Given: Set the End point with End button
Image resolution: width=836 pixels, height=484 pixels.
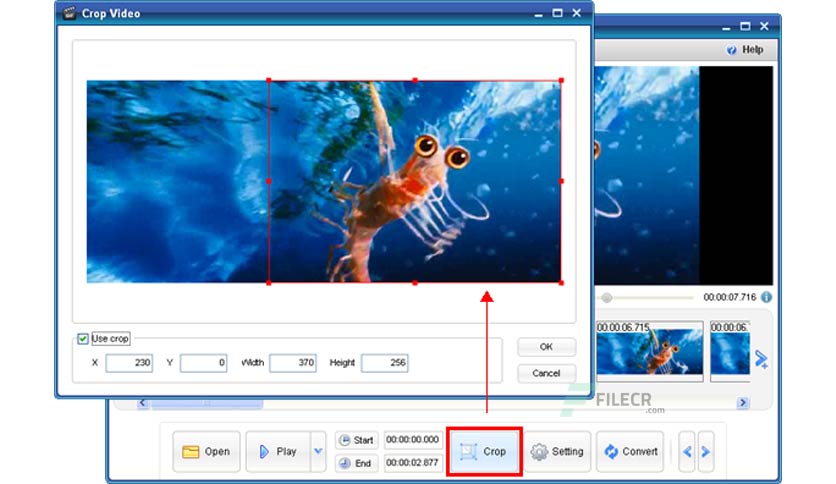Looking at the screenshot, I should point(356,463).
